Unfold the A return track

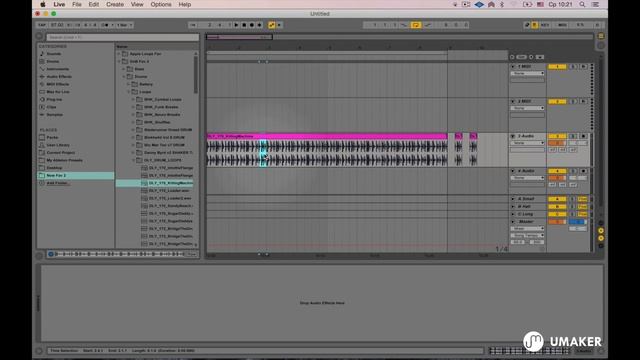[513, 199]
